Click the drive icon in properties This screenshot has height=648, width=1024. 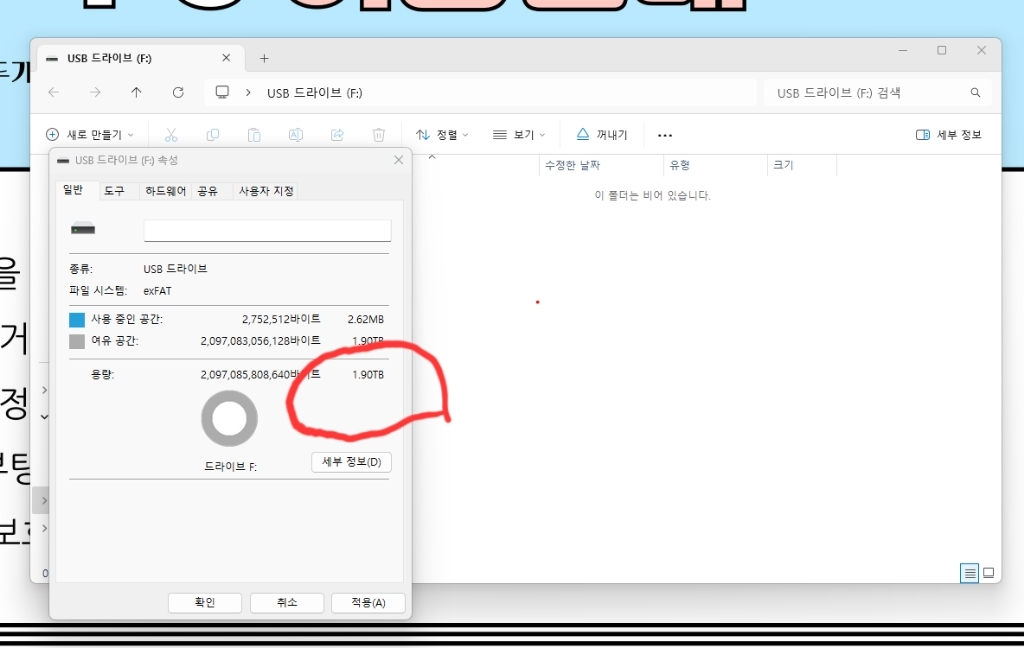point(83,229)
